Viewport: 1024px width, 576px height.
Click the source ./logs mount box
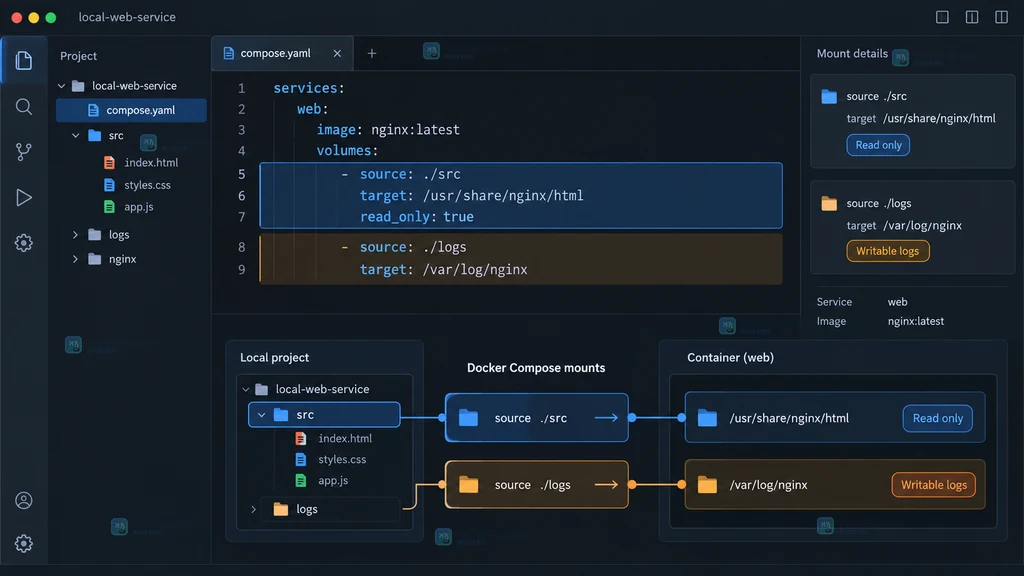tap(537, 485)
